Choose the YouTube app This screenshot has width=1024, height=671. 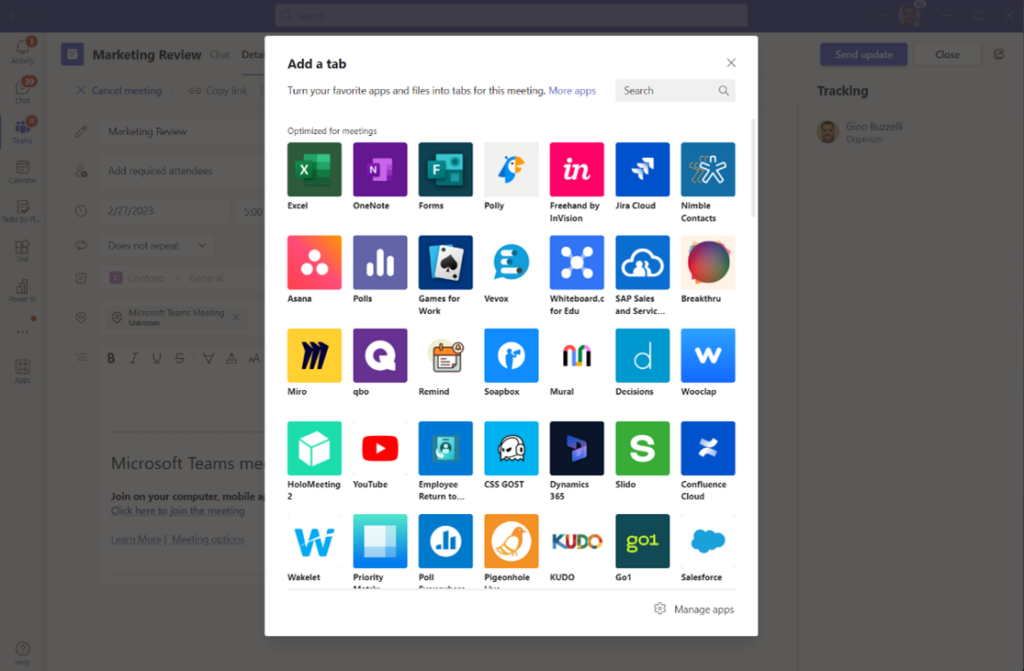point(380,448)
